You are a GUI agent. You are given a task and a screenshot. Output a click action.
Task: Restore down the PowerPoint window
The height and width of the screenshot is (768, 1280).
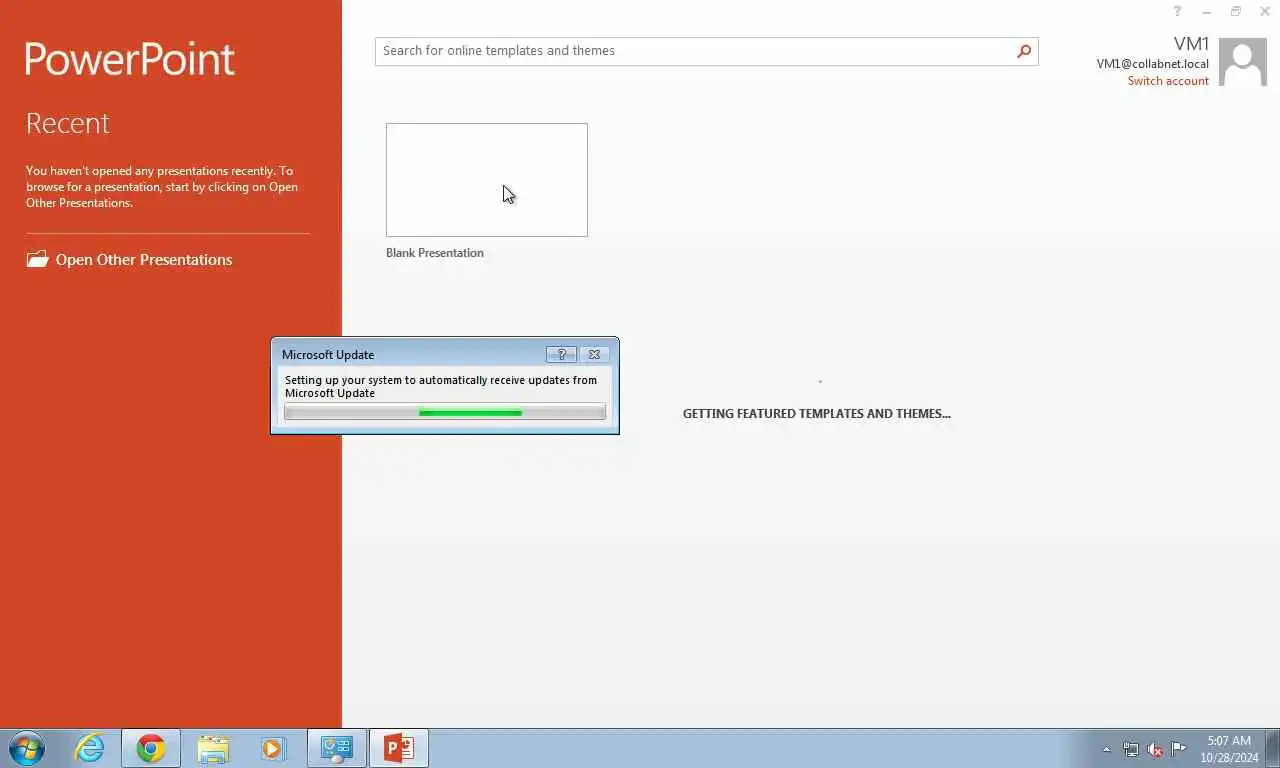tap(1236, 11)
